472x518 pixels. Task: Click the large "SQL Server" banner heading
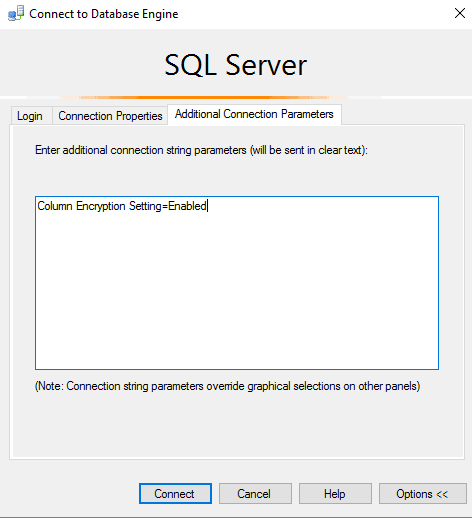(236, 65)
